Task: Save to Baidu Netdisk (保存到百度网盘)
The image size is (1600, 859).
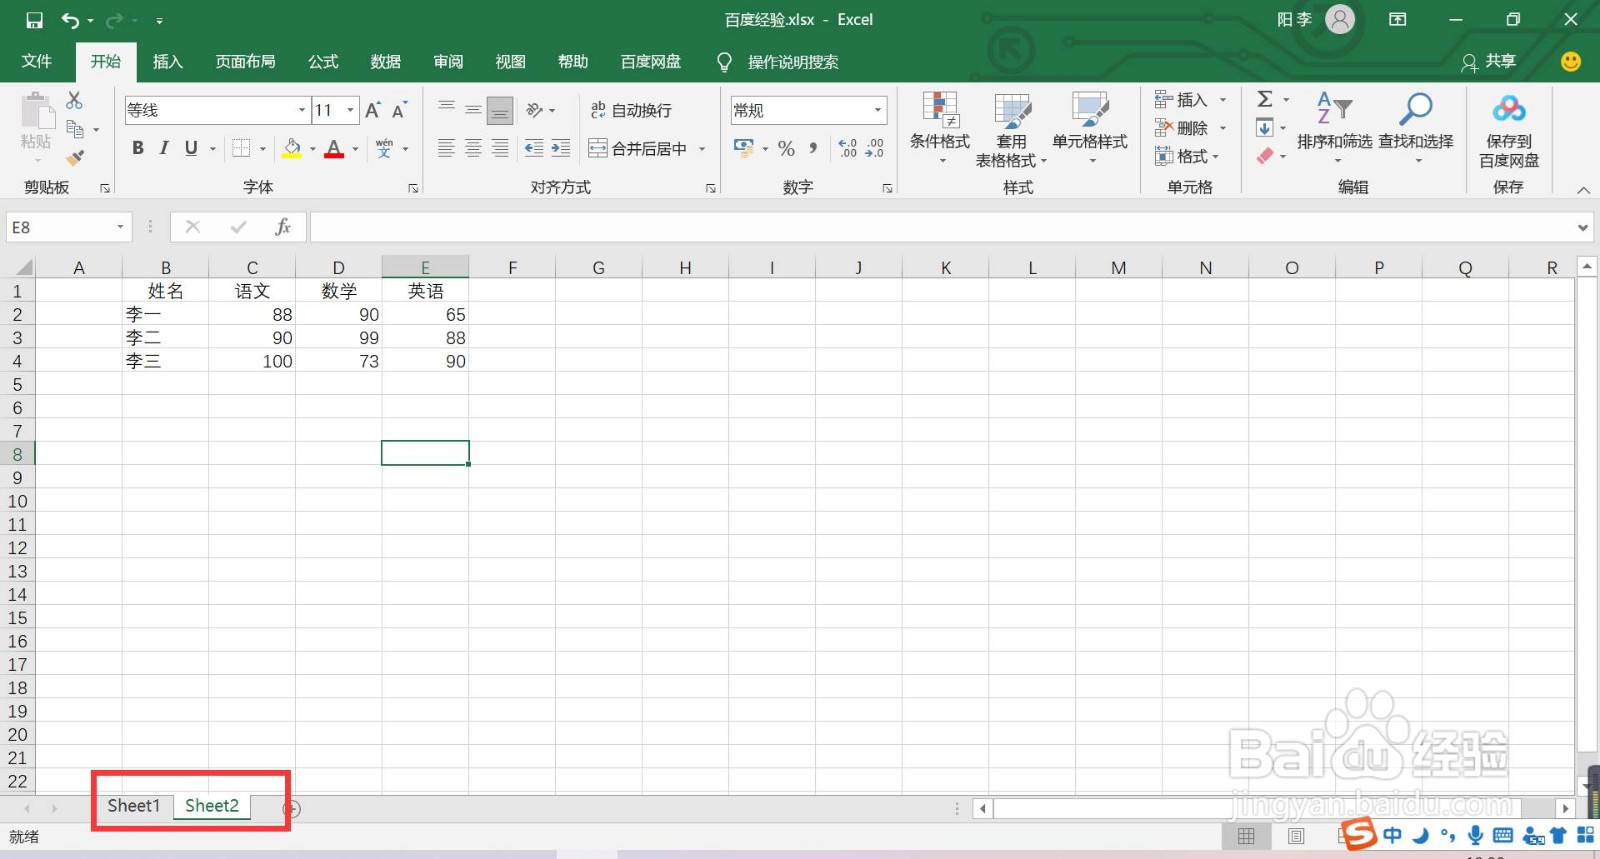Action: coord(1509,130)
